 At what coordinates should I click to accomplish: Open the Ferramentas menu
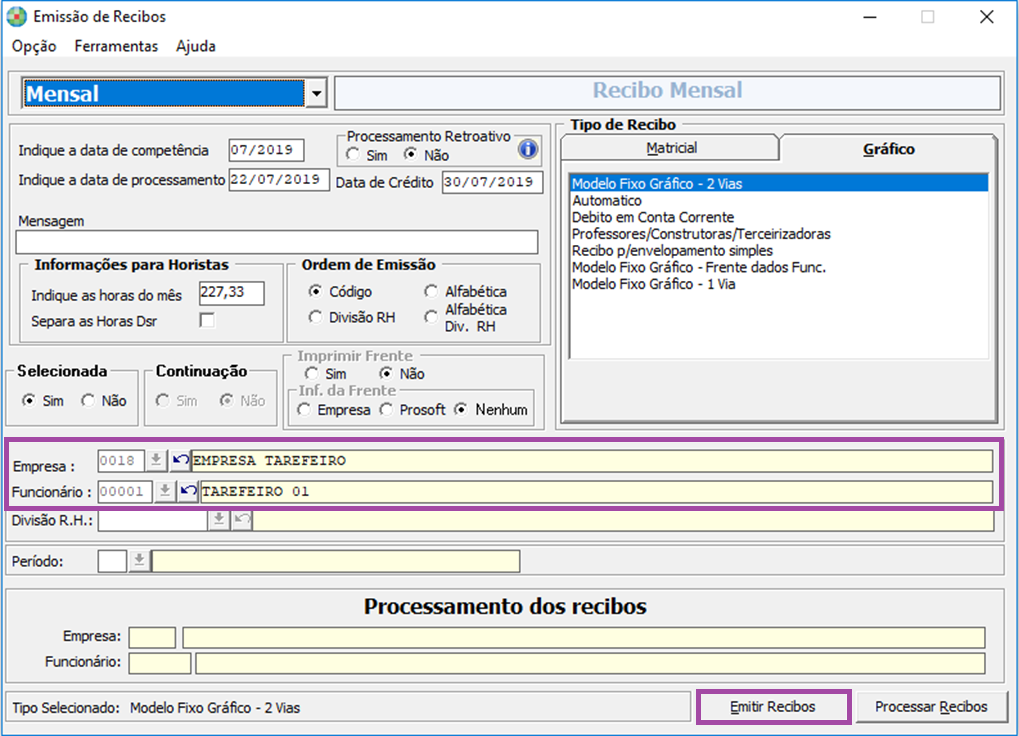coord(116,46)
